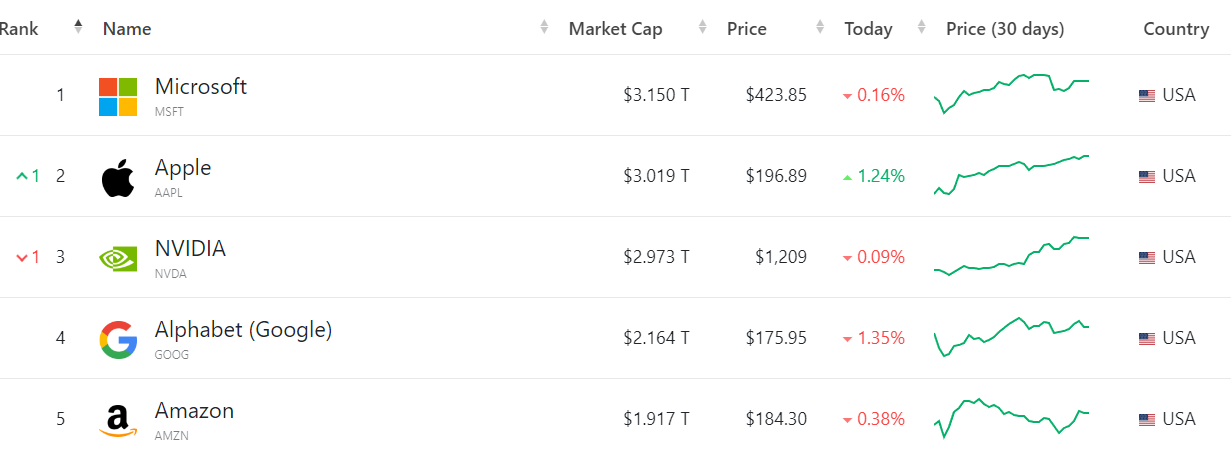Click the Microsoft logo icon
Viewport: 1231px width, 459px height.
coord(118,97)
